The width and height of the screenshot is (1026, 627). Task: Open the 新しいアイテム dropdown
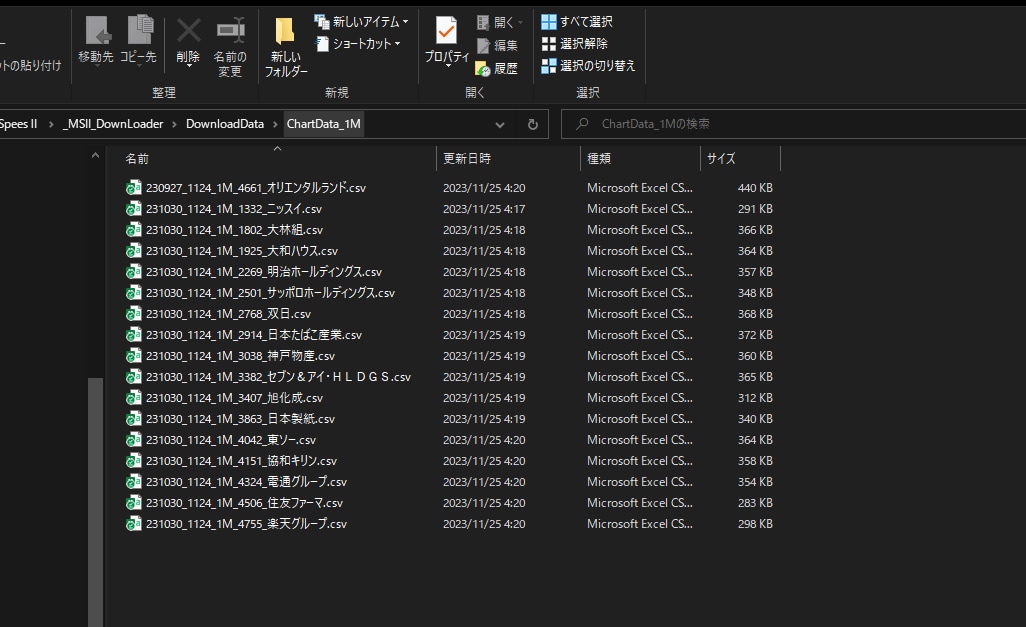click(x=361, y=22)
